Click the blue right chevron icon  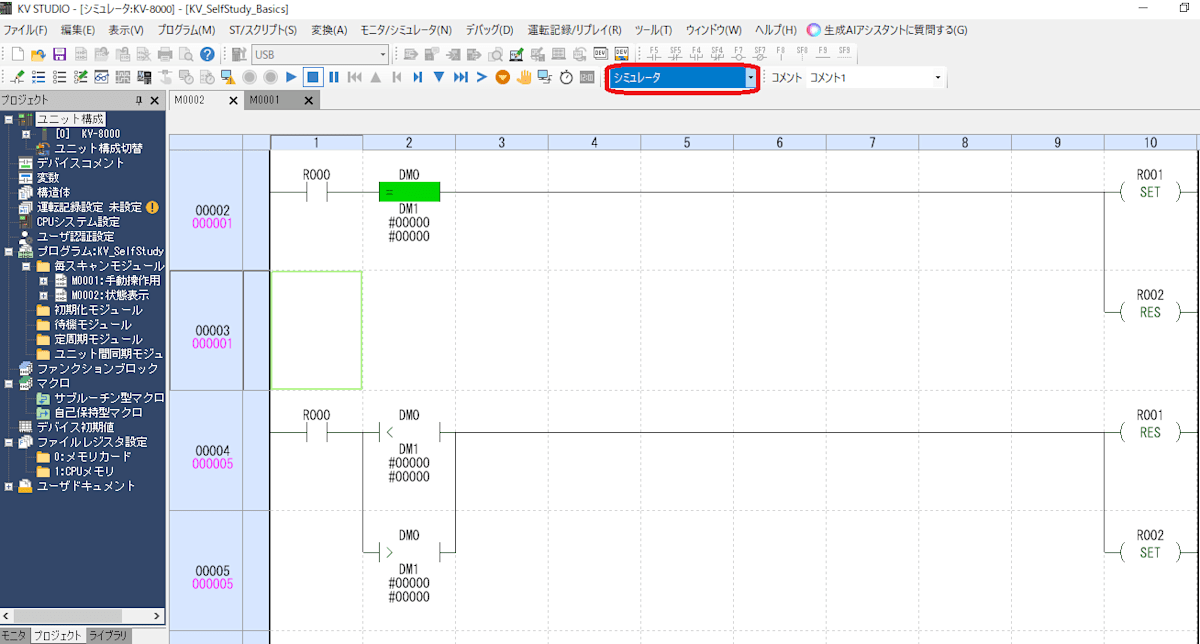[x=481, y=77]
